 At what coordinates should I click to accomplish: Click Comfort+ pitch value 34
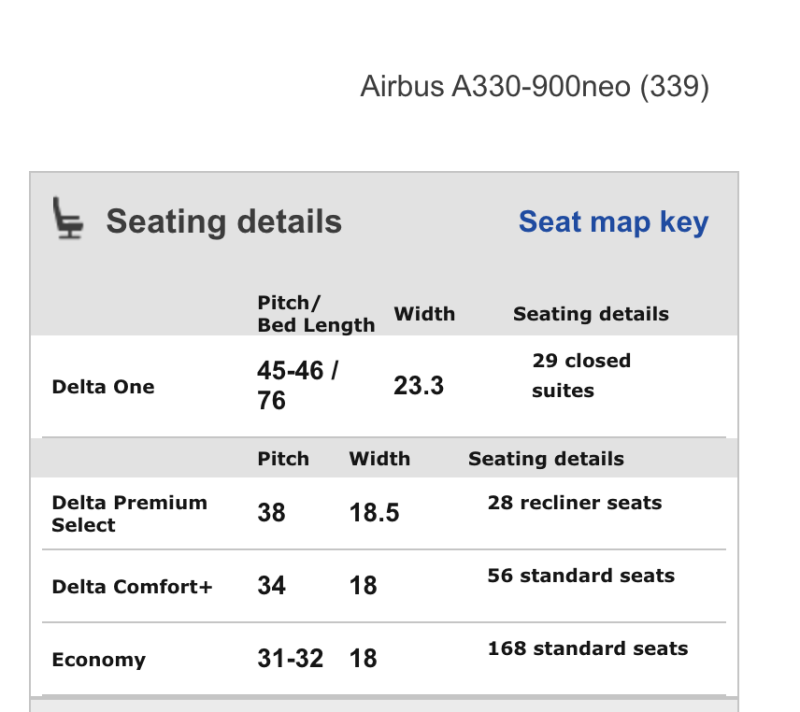pyautogui.click(x=271, y=586)
